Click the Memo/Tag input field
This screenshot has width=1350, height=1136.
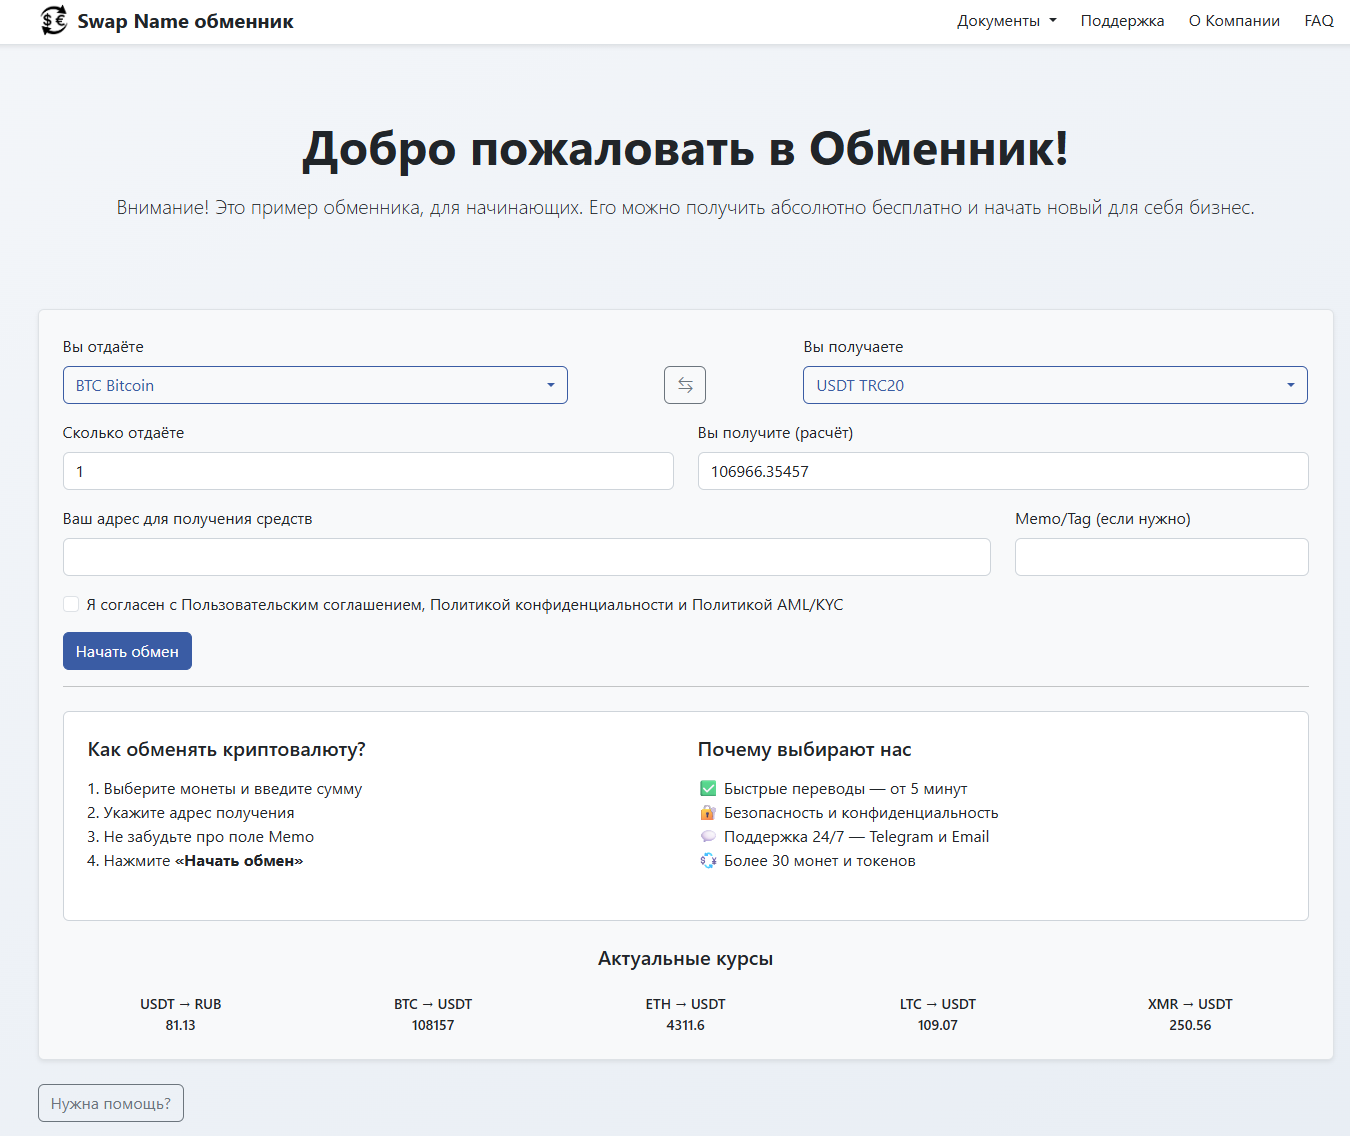(1161, 557)
